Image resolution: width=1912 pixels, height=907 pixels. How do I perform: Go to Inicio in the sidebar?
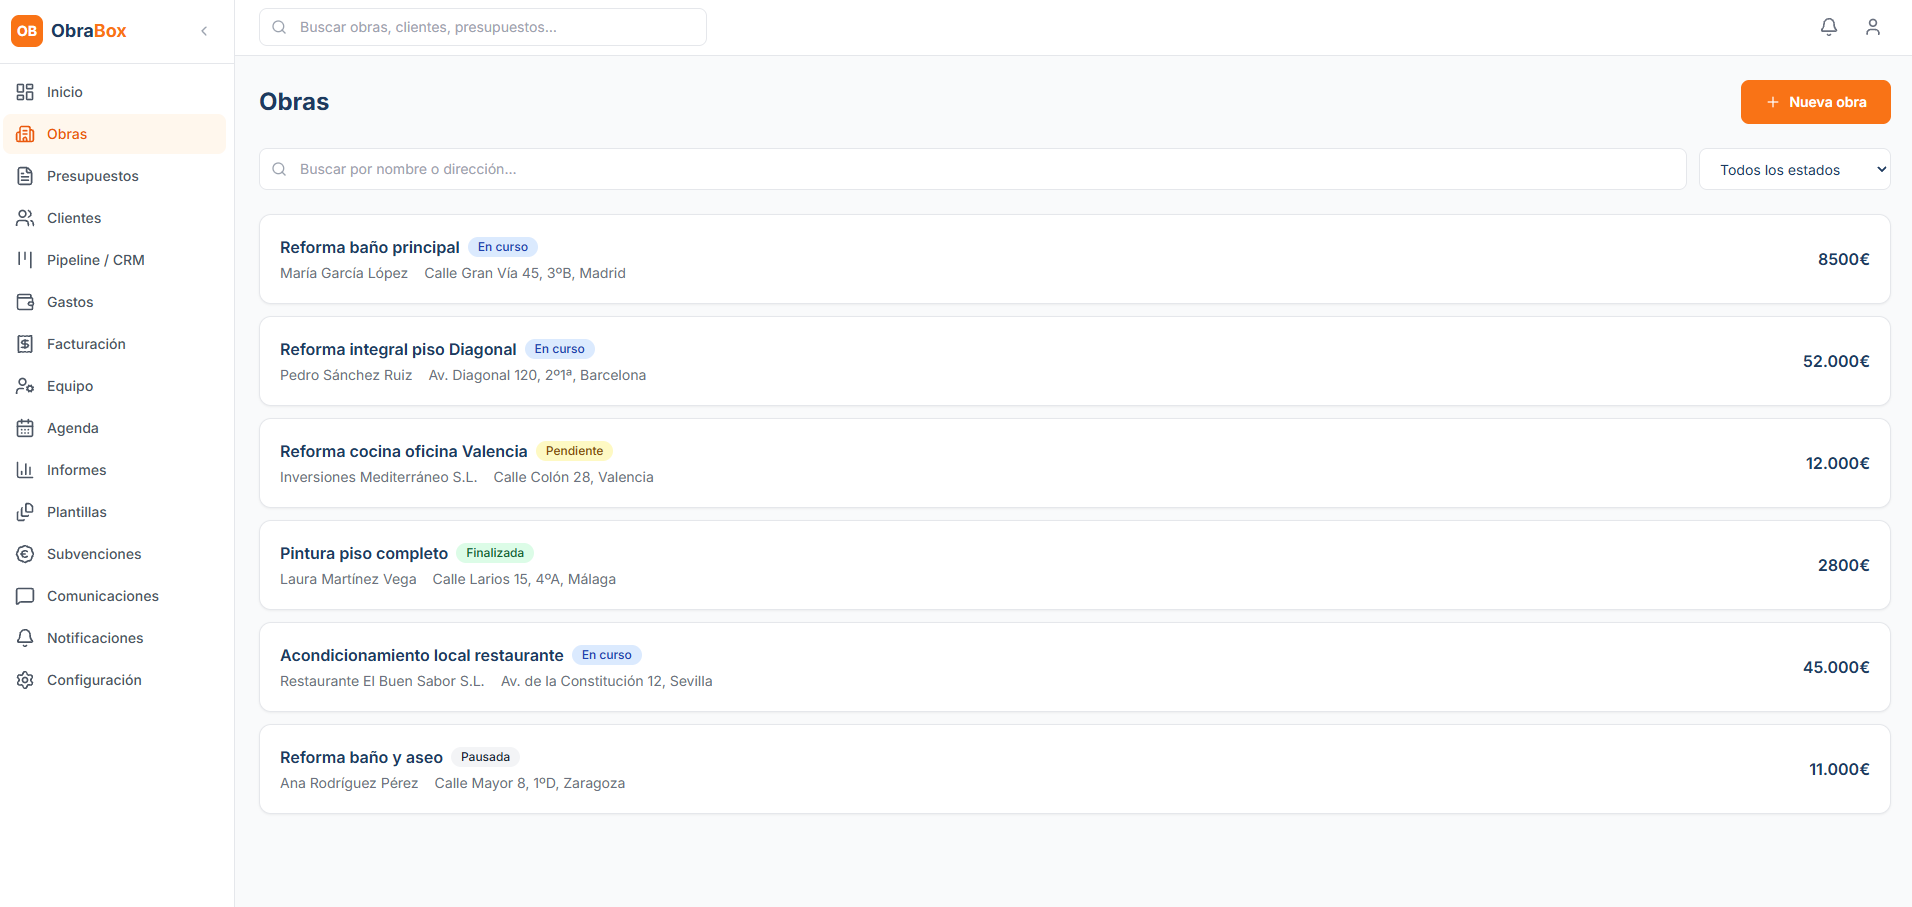pyautogui.click(x=115, y=92)
